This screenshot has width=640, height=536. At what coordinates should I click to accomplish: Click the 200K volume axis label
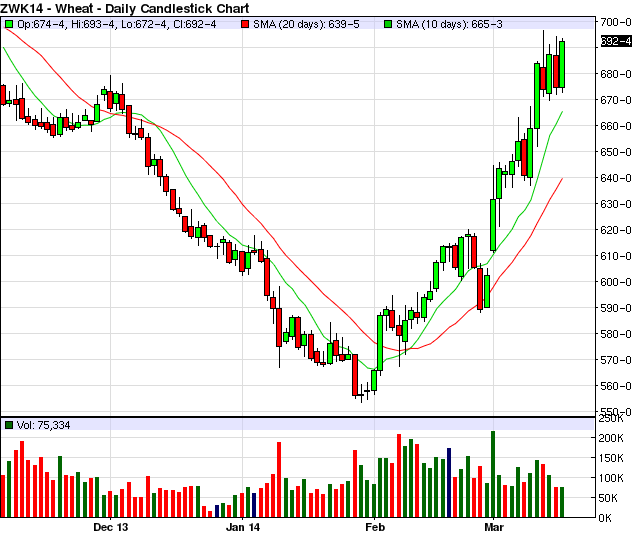pos(611,438)
